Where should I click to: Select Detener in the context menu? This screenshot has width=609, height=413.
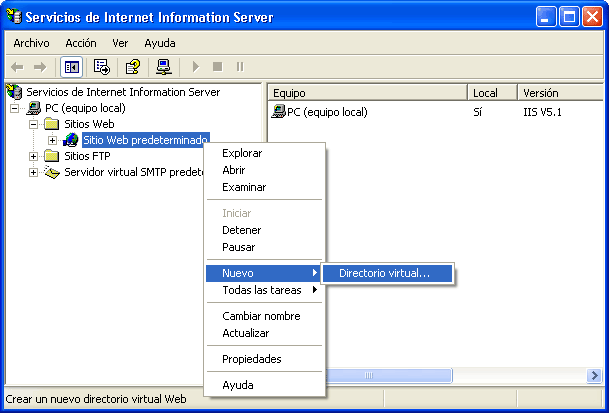coord(264,230)
